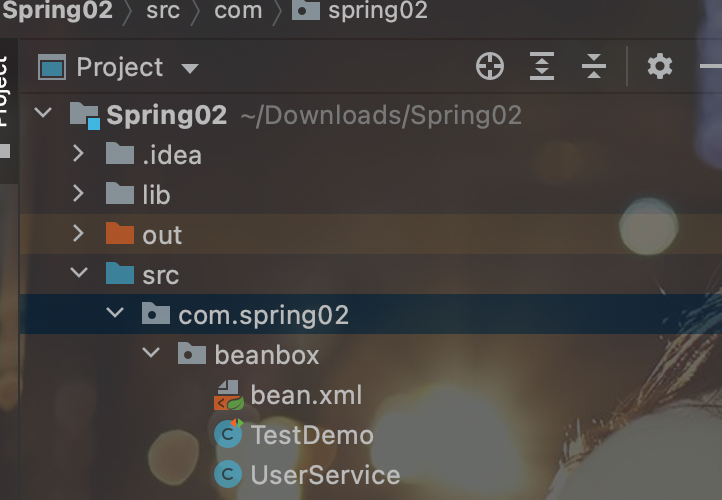Expand the .idea folder chevron
The width and height of the screenshot is (722, 500).
point(79,154)
